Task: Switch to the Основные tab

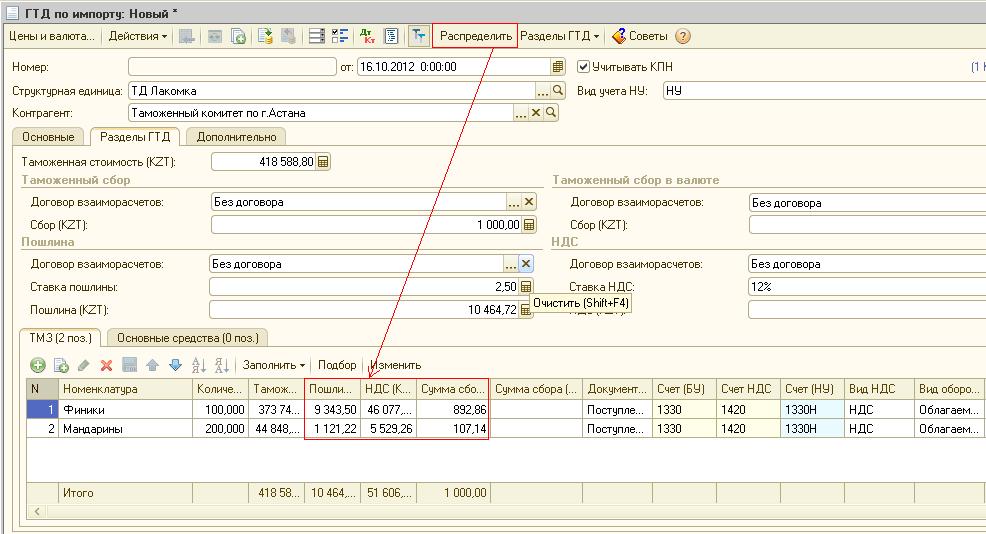Action: (48, 137)
